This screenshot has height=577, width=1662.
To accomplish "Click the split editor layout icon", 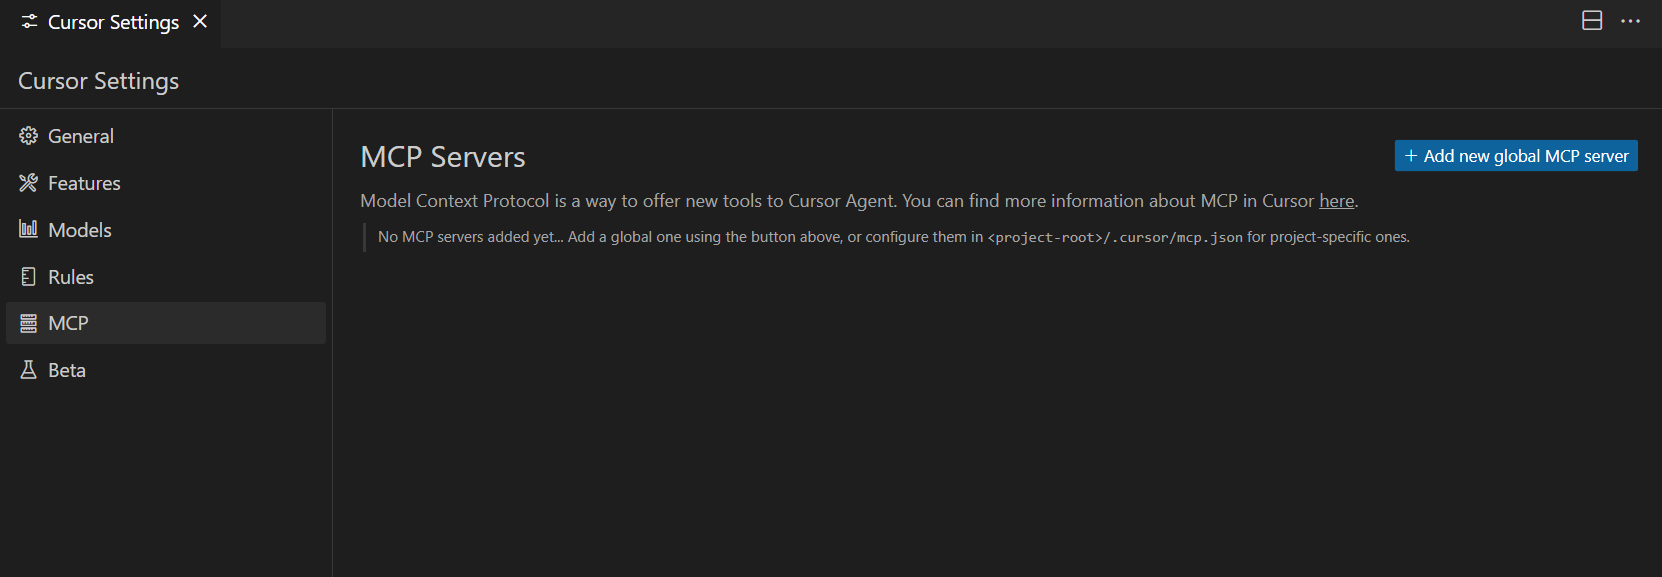I will point(1592,21).
